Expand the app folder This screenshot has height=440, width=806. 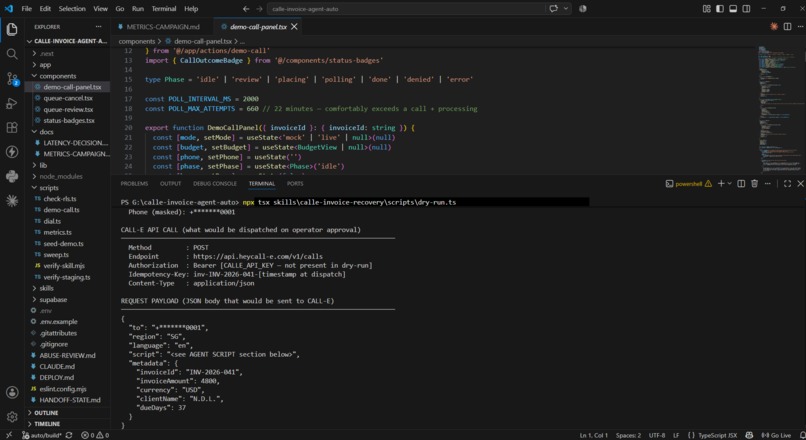tap(67, 65)
